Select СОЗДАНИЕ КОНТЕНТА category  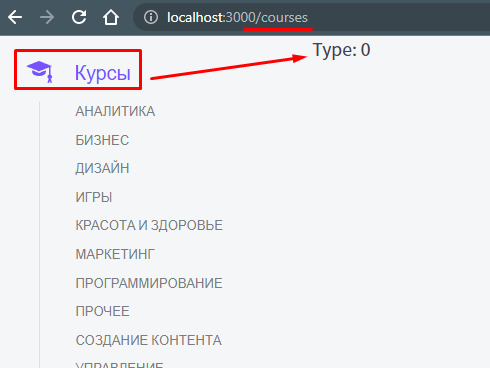coord(149,340)
